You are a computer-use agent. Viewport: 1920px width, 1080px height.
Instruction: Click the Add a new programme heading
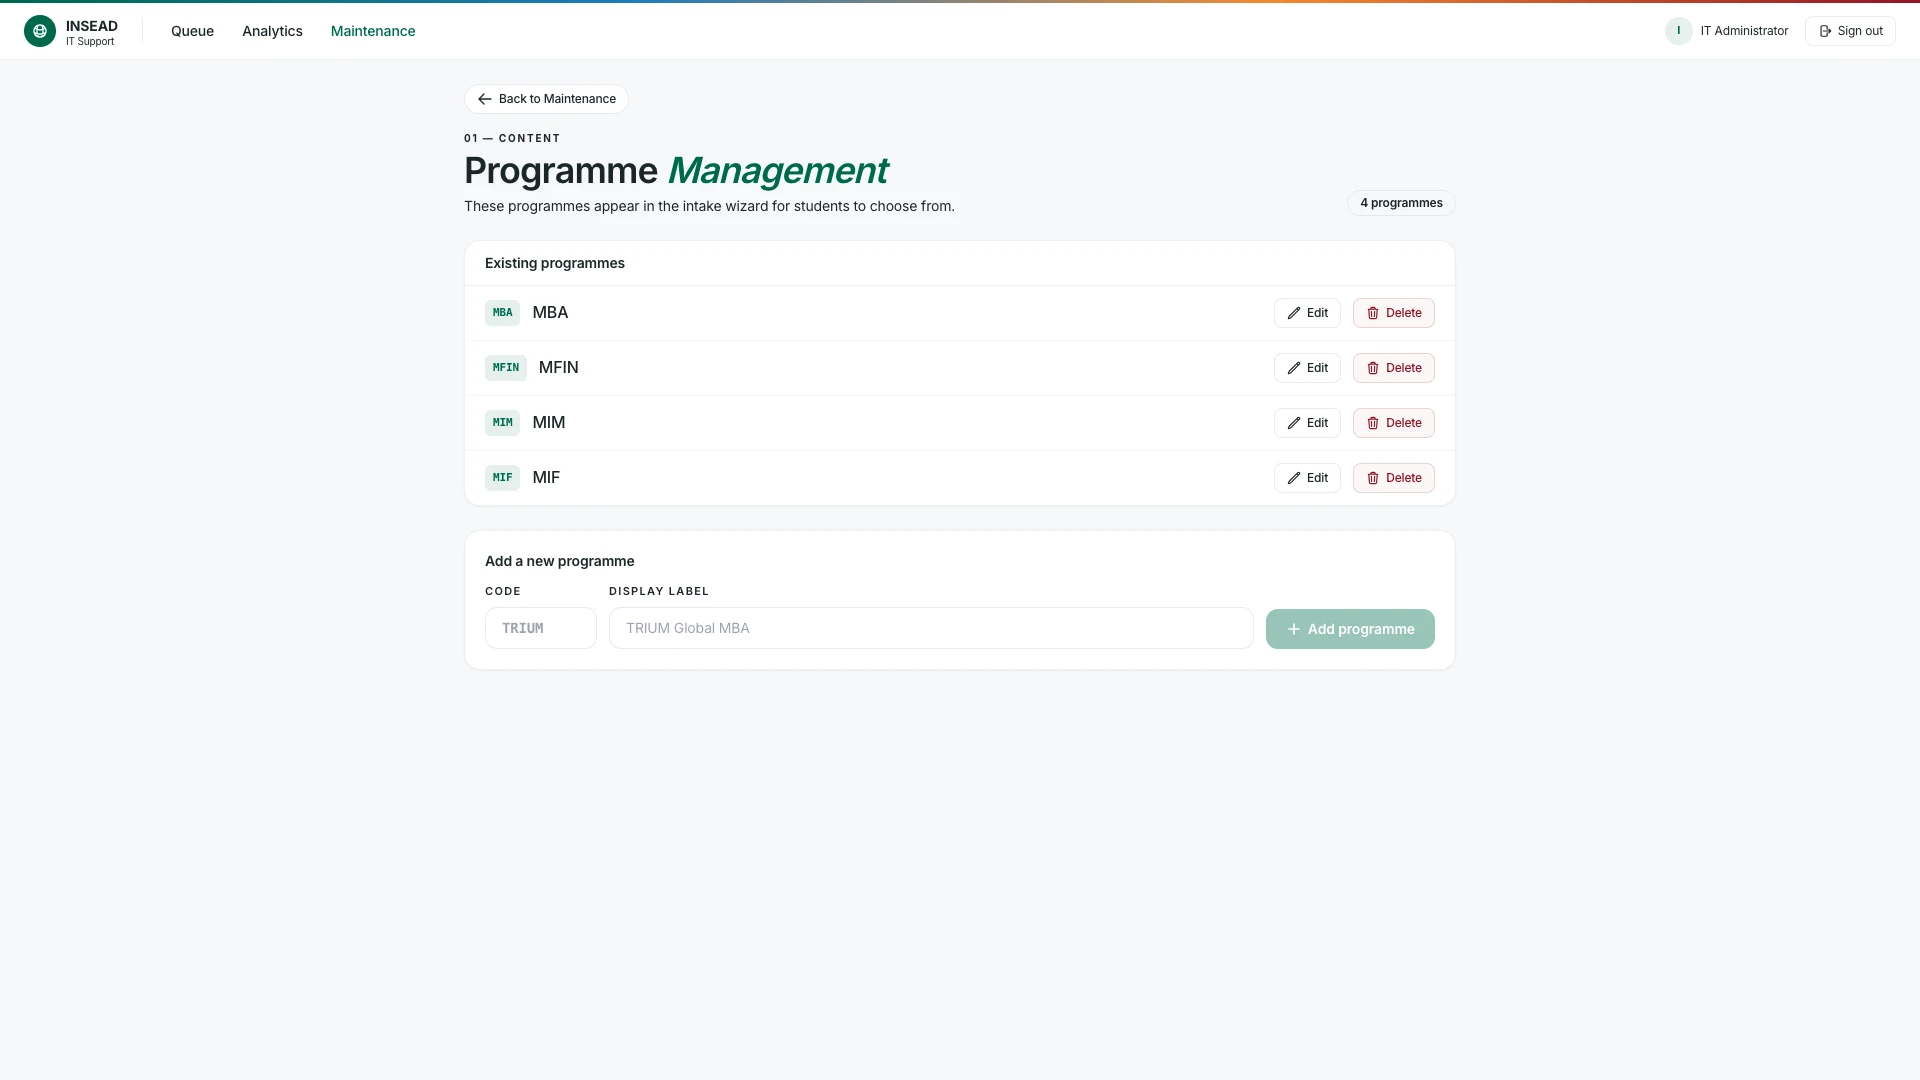560,561
